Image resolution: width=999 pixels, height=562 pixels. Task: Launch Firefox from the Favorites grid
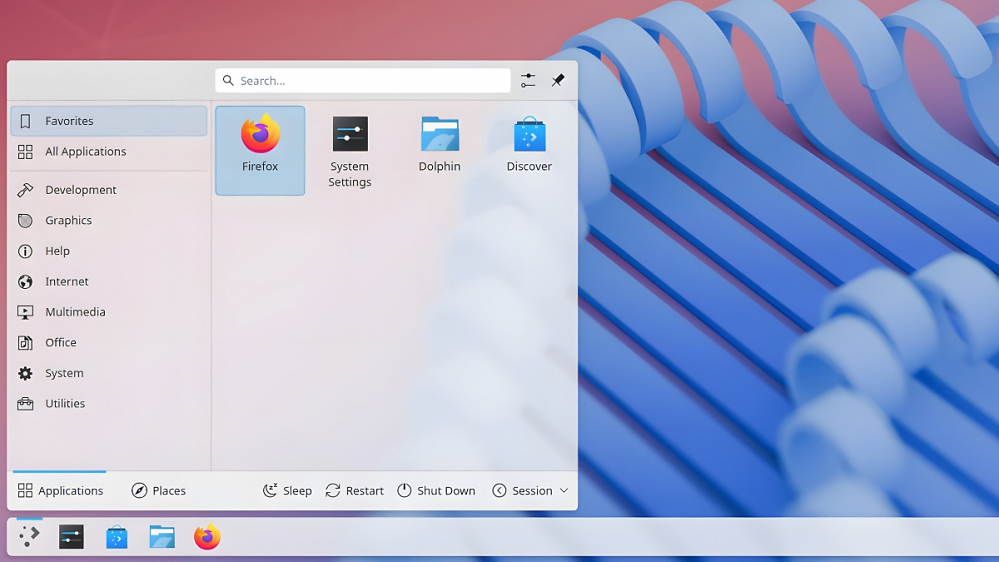tap(260, 150)
